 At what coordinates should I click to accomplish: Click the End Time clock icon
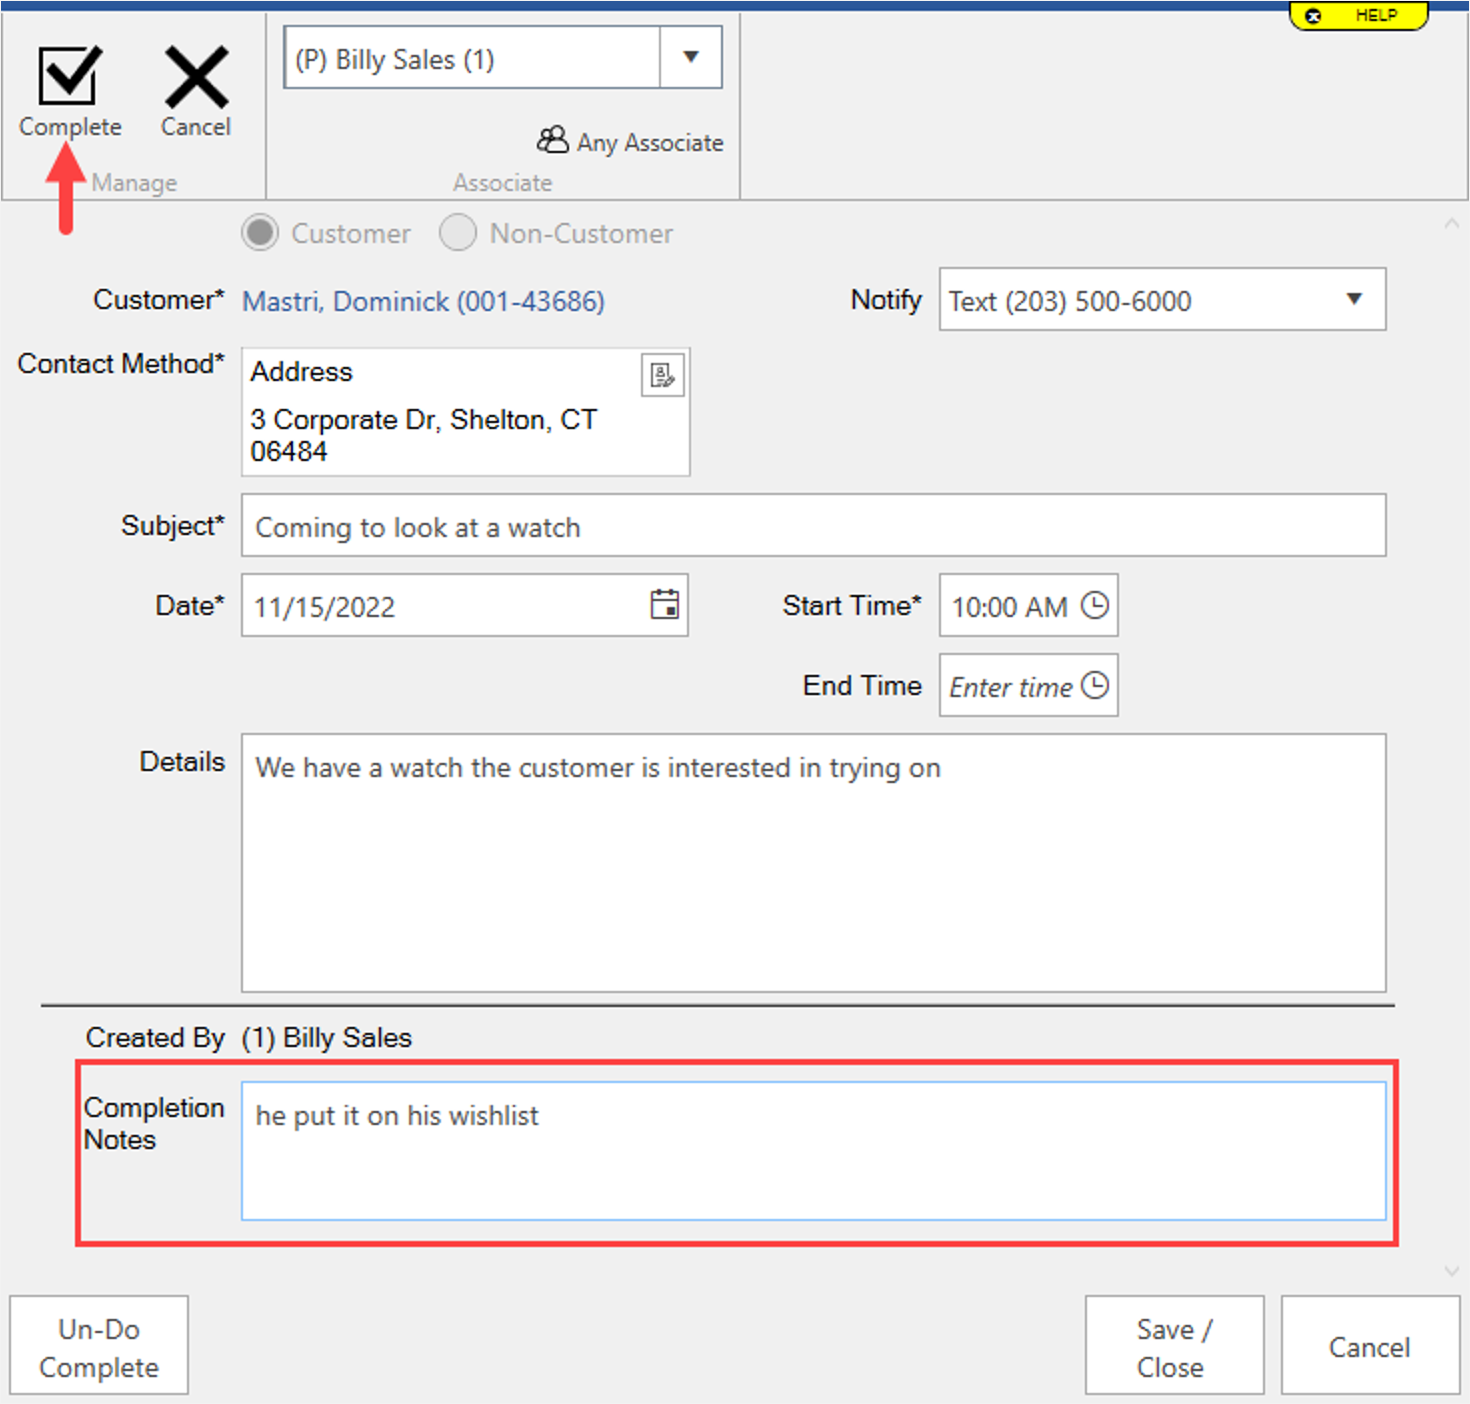pyautogui.click(x=1095, y=685)
